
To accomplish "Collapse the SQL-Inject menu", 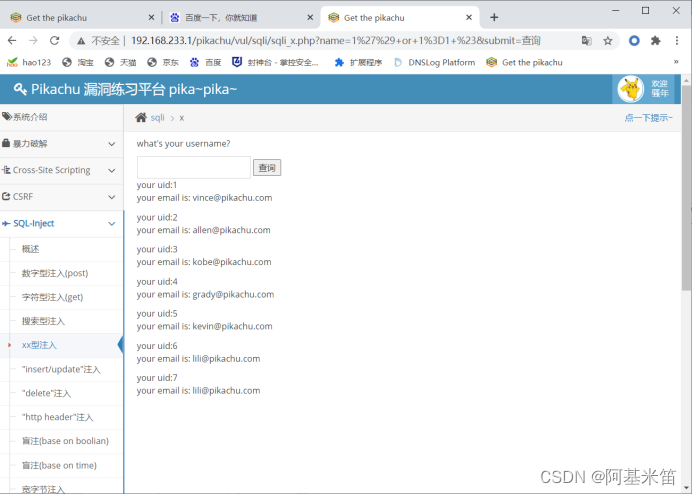I will (61, 224).
